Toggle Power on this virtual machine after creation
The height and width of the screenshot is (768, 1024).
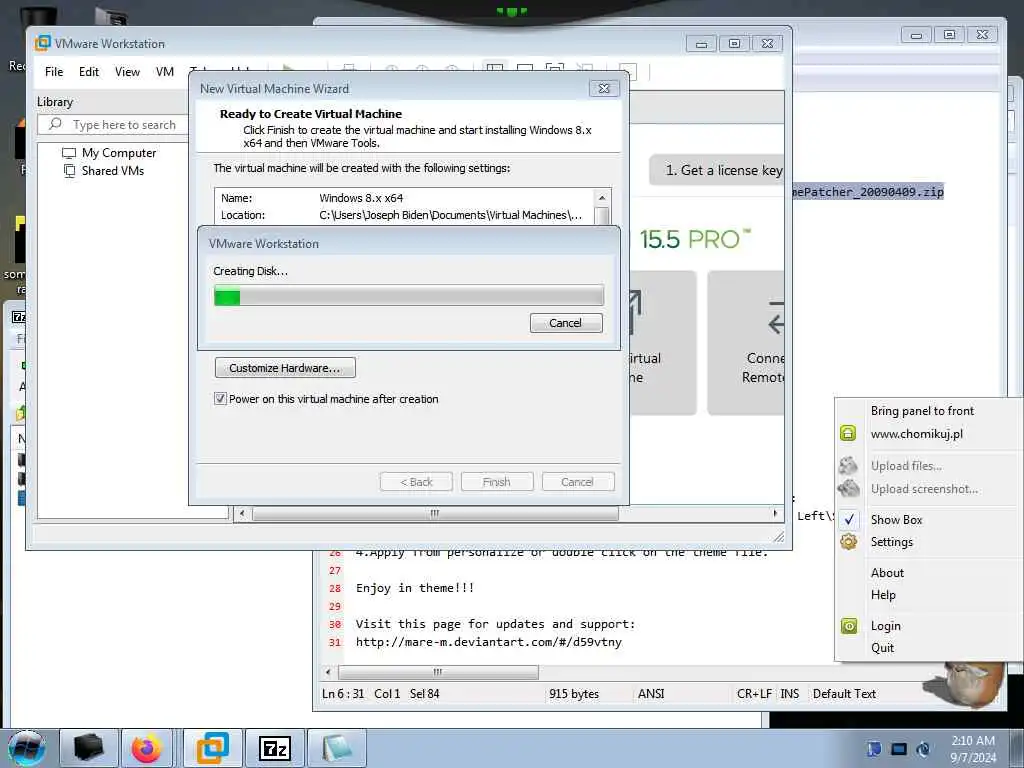220,398
